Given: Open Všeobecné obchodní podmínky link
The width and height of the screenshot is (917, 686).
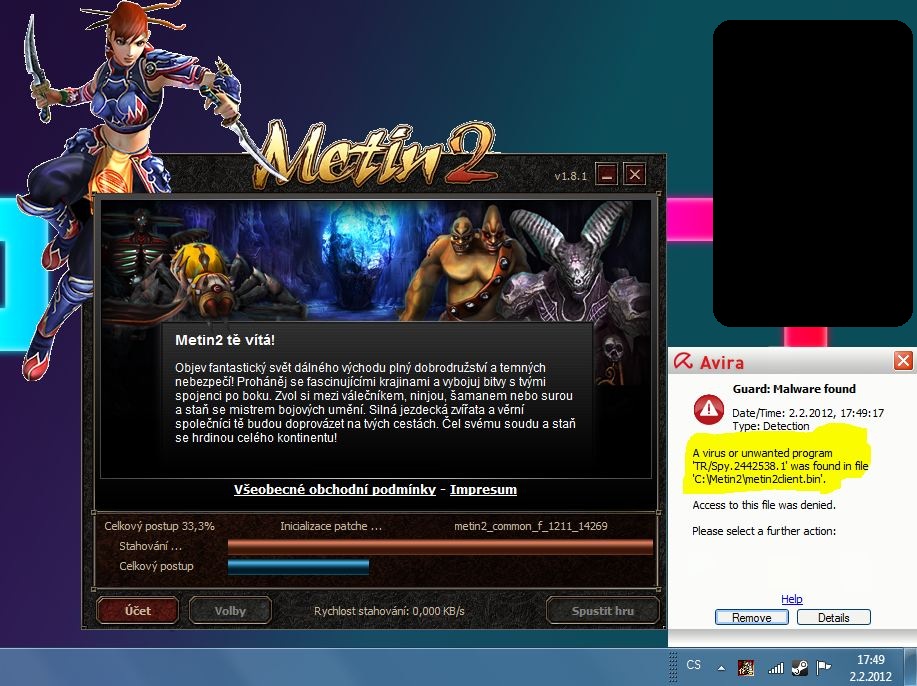Looking at the screenshot, I should click(x=335, y=489).
